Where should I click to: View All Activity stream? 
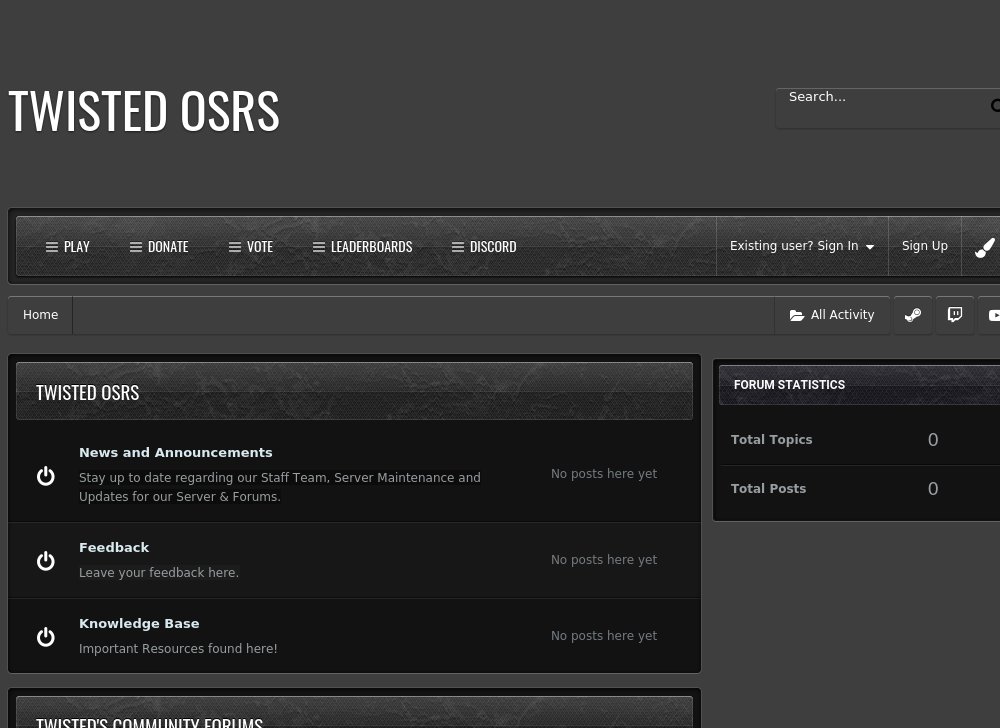[x=832, y=315]
